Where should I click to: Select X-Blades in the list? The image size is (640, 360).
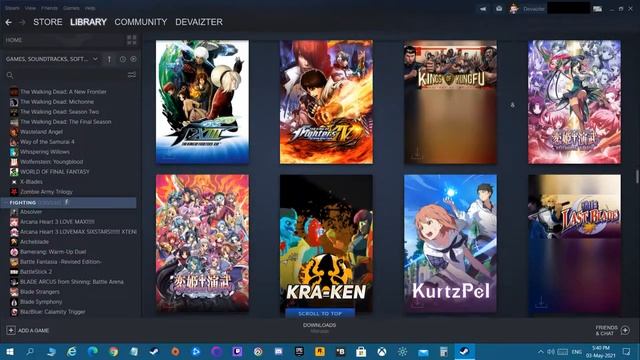(x=31, y=182)
